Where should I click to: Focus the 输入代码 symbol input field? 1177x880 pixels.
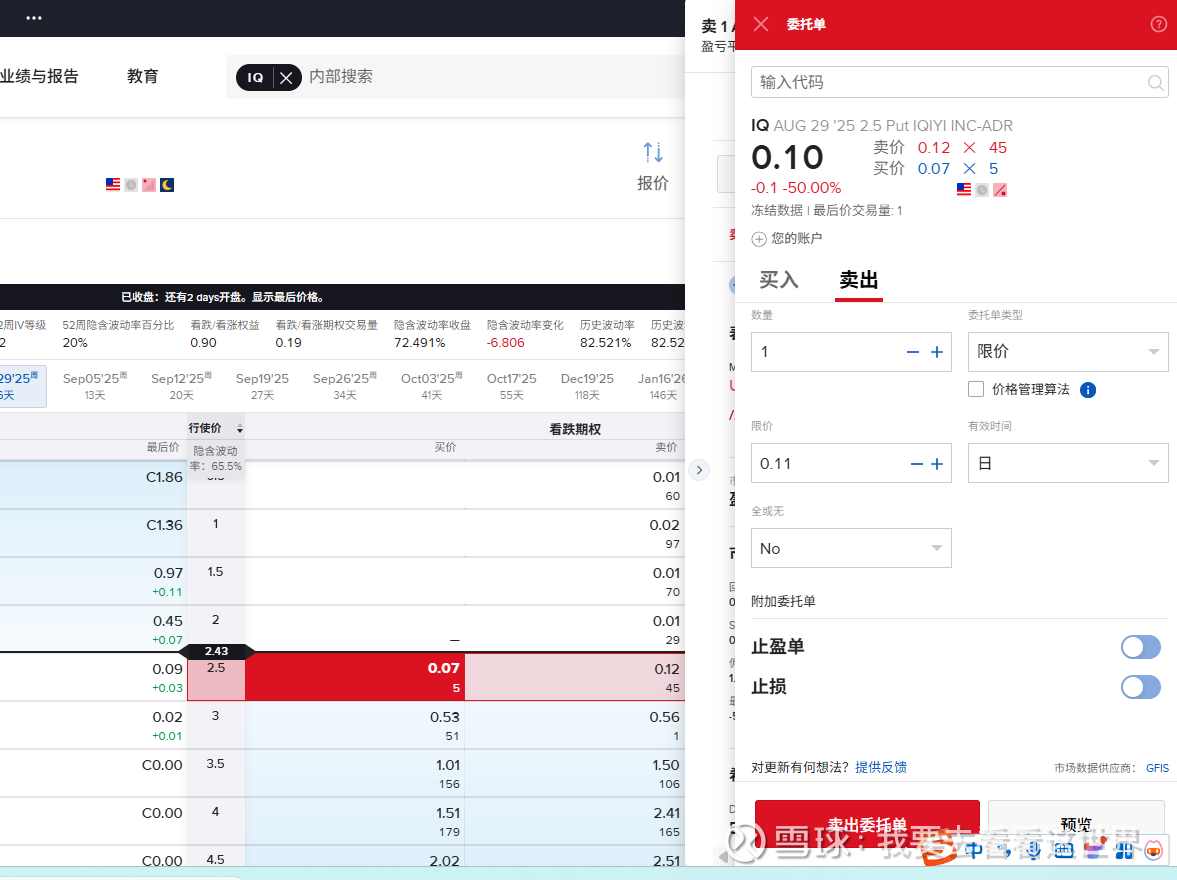[x=959, y=82]
